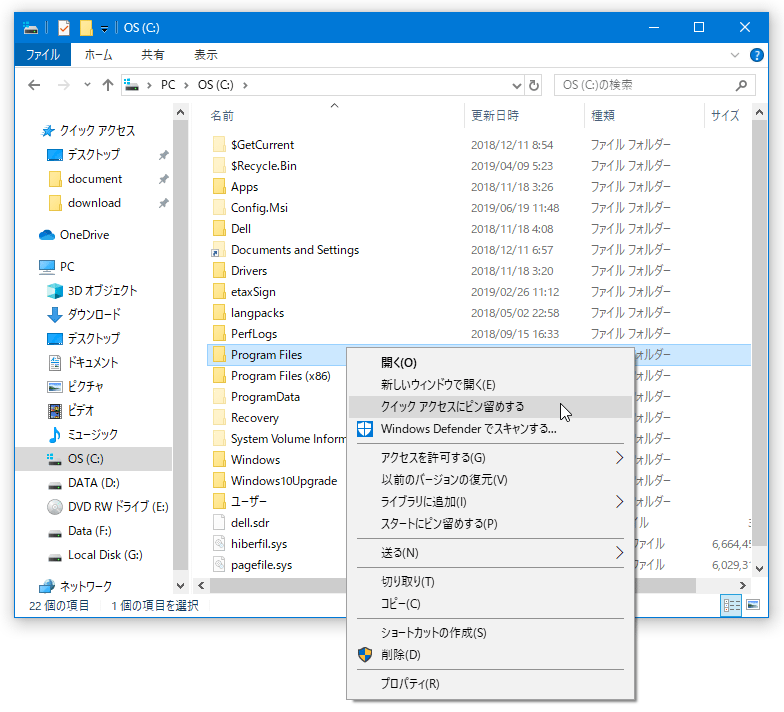Choose 開く(O) in the context menu
This screenshot has width=784, height=712.
click(490, 363)
